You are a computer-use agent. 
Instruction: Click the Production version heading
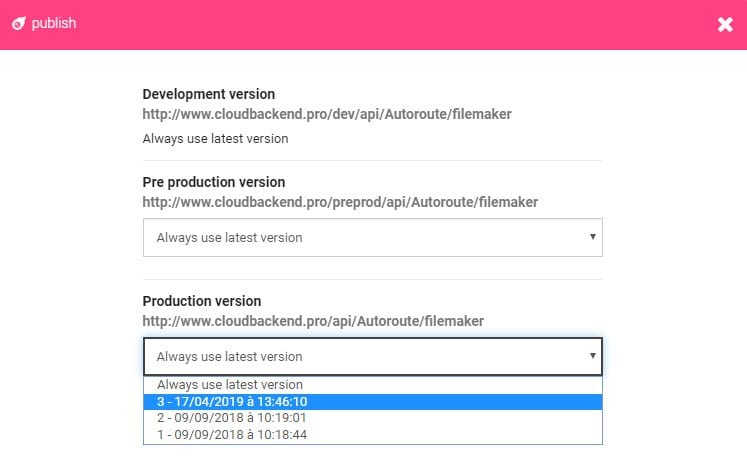click(202, 301)
